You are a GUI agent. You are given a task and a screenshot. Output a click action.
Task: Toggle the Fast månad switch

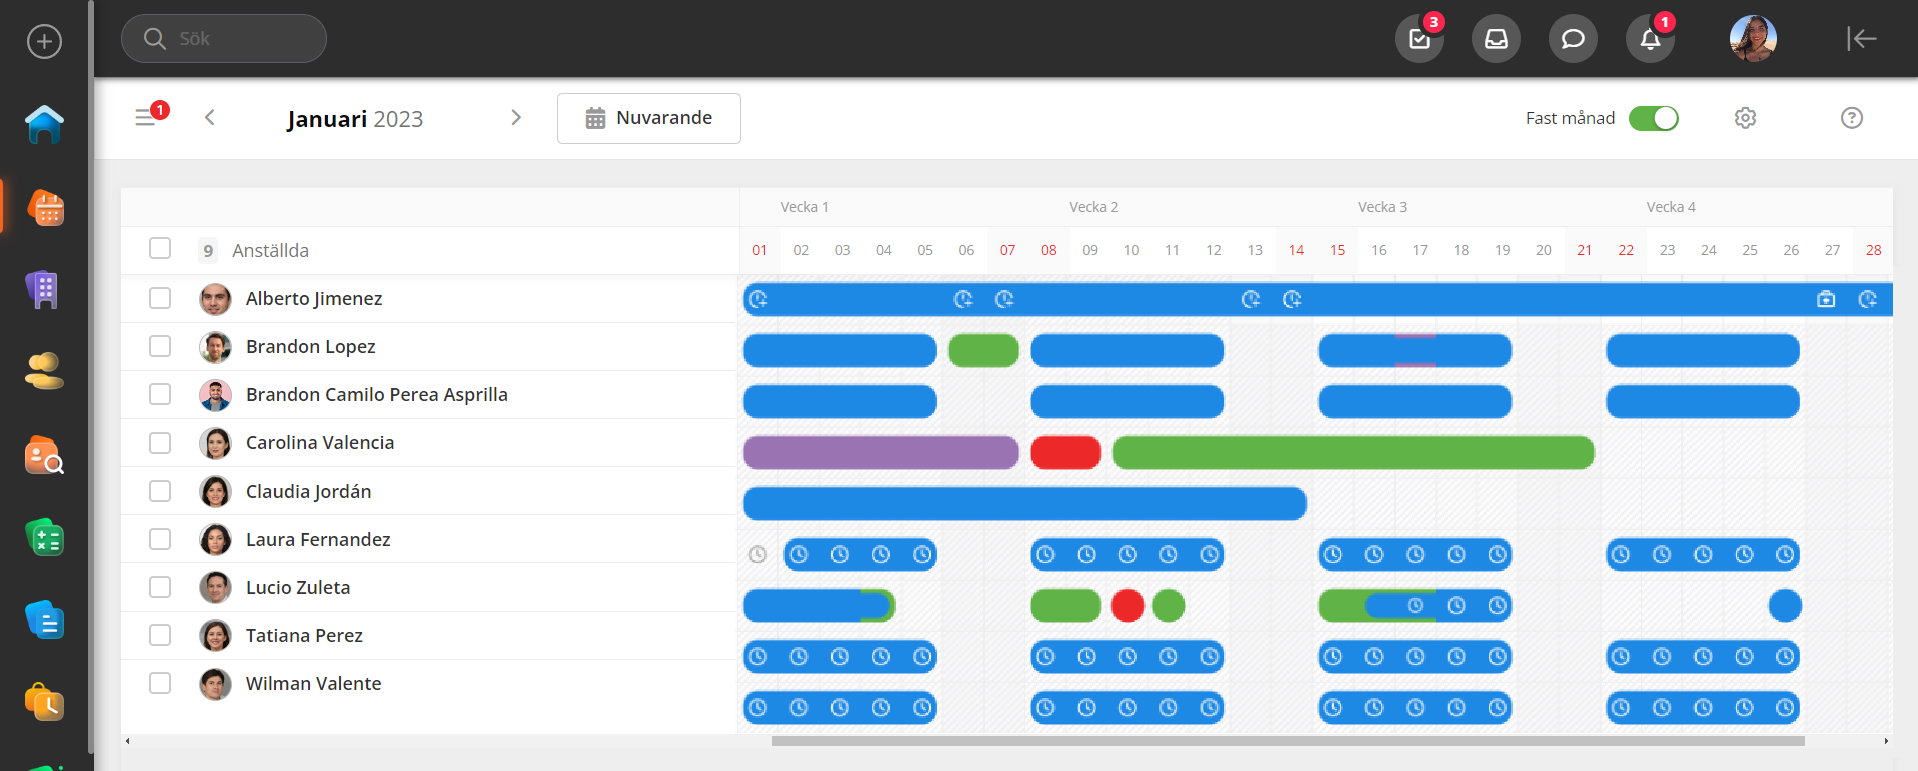pos(1653,118)
